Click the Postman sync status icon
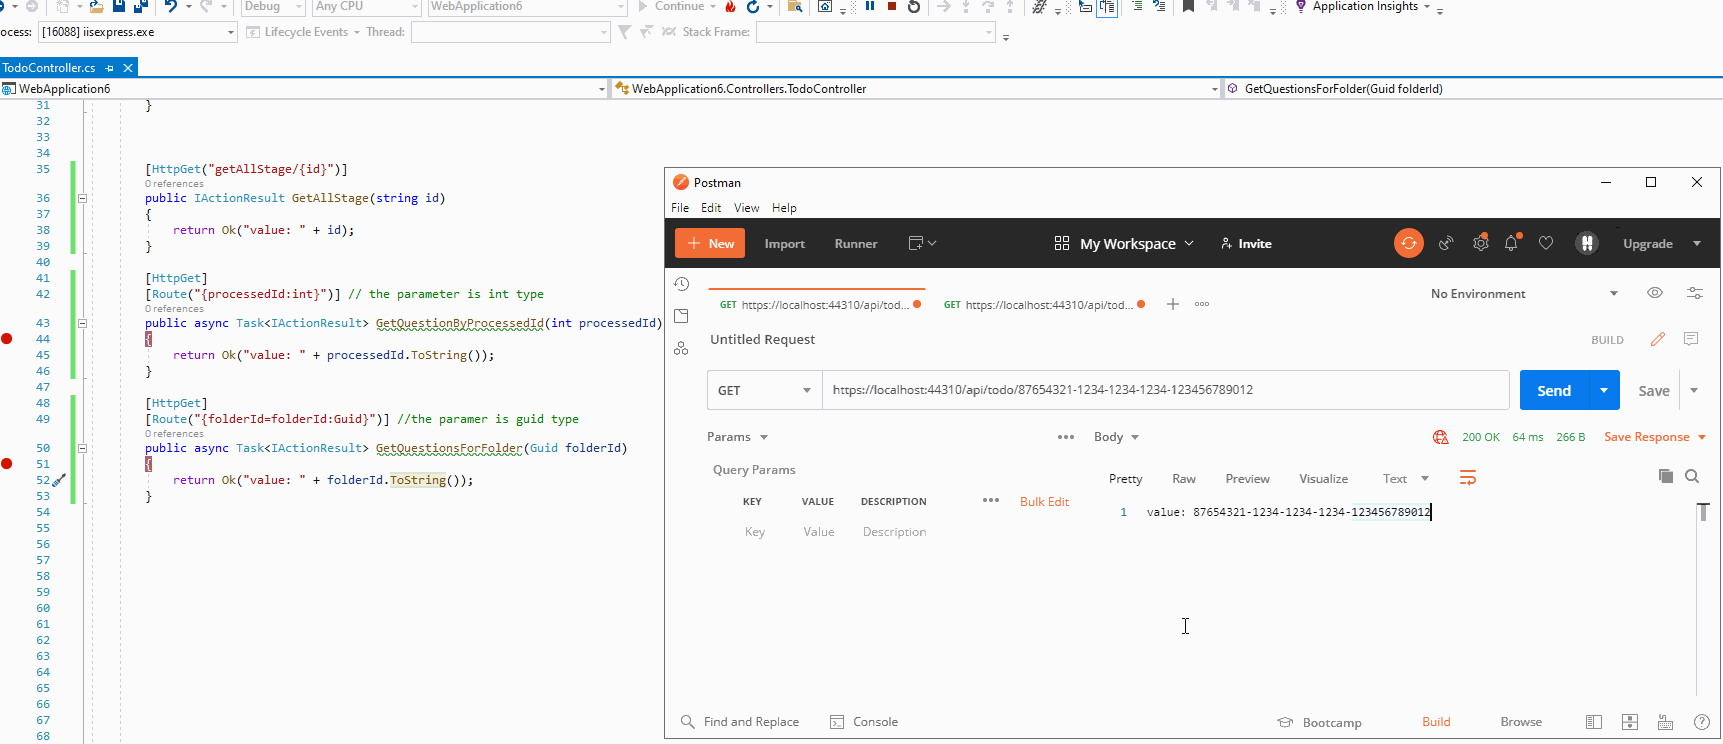 pos(1408,243)
